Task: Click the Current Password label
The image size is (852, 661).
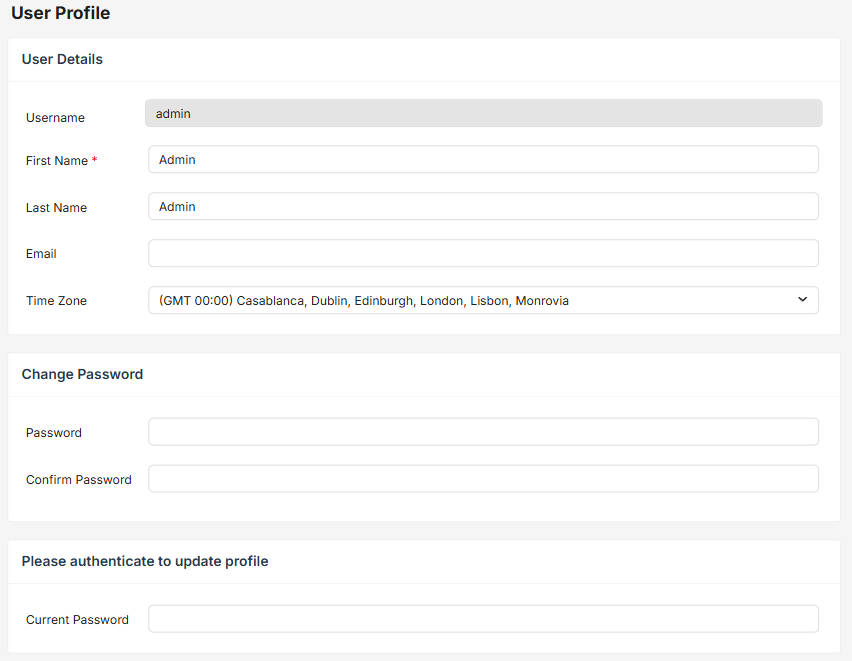Action: [77, 620]
